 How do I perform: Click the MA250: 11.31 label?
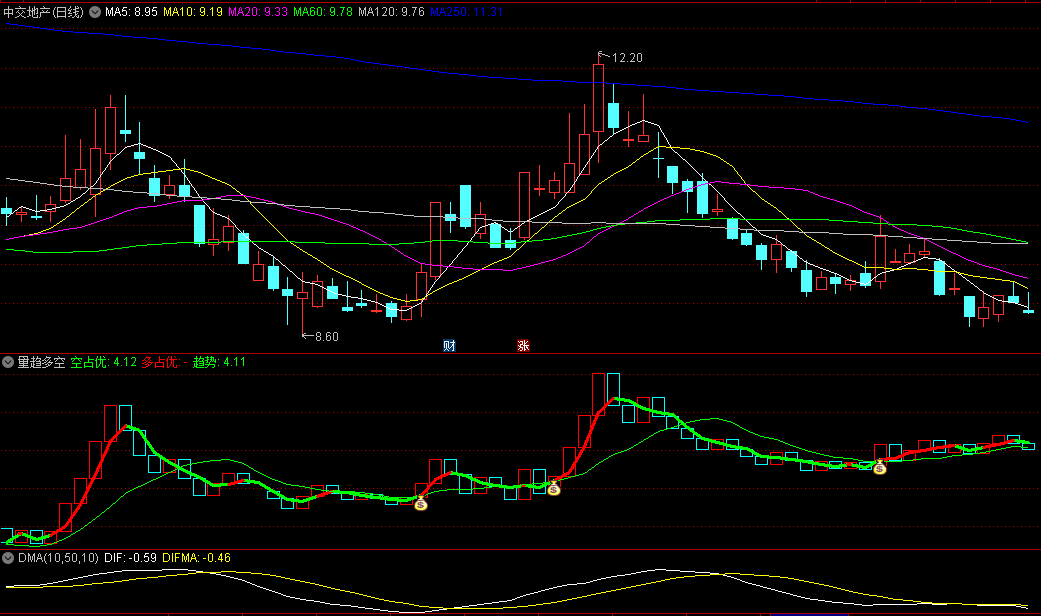466,12
